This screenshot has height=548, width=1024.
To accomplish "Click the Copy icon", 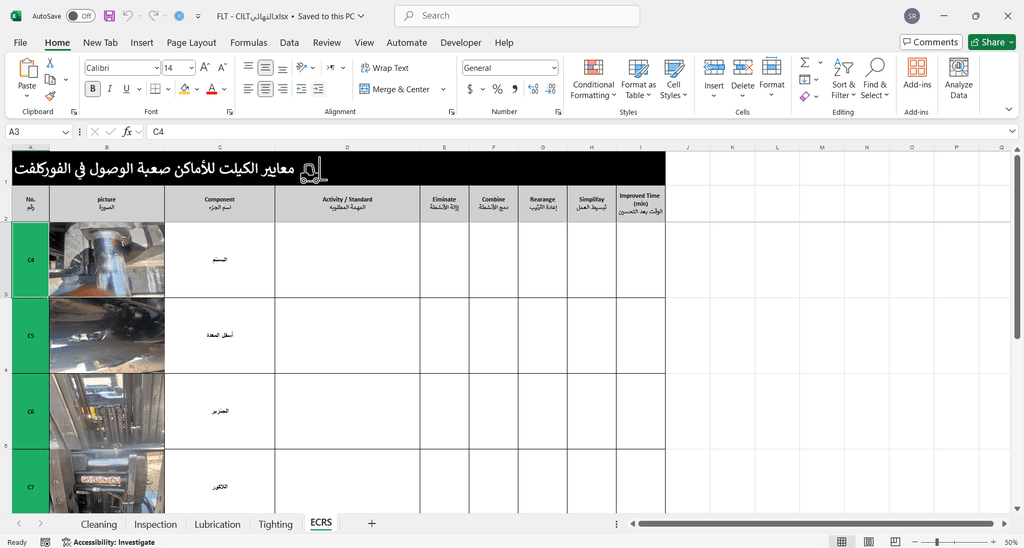I will 50,80.
